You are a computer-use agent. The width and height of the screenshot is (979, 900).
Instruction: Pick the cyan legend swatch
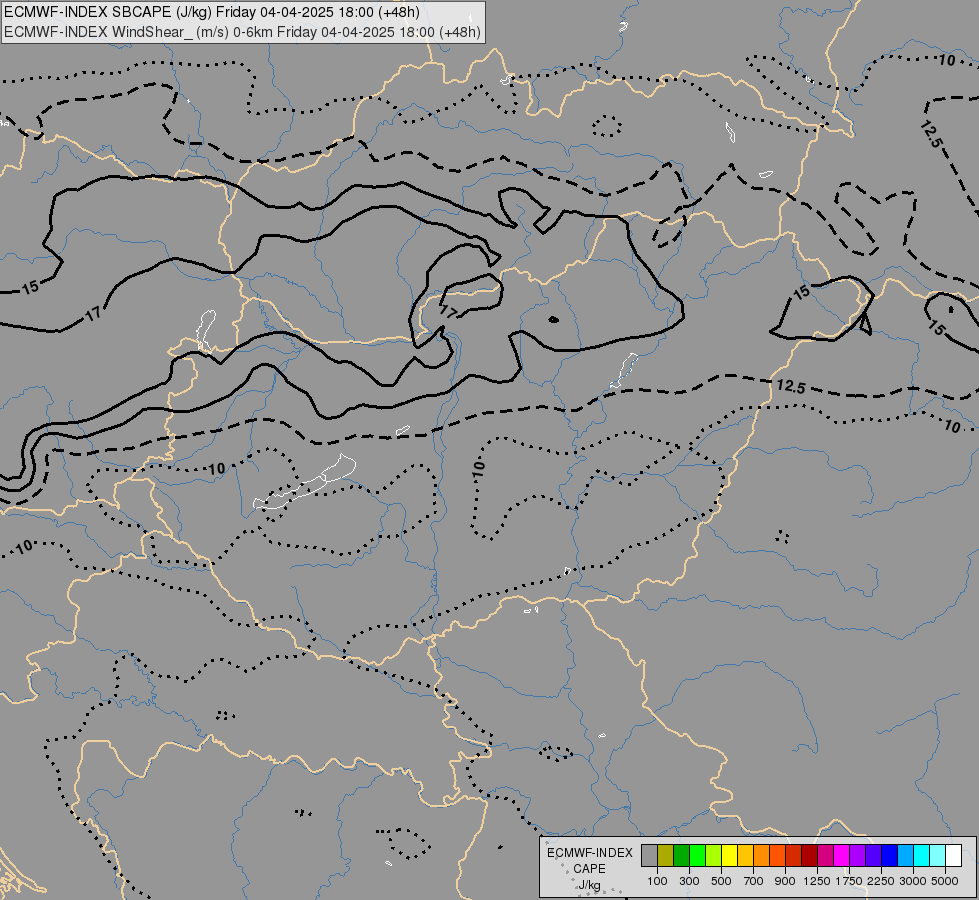(x=922, y=856)
